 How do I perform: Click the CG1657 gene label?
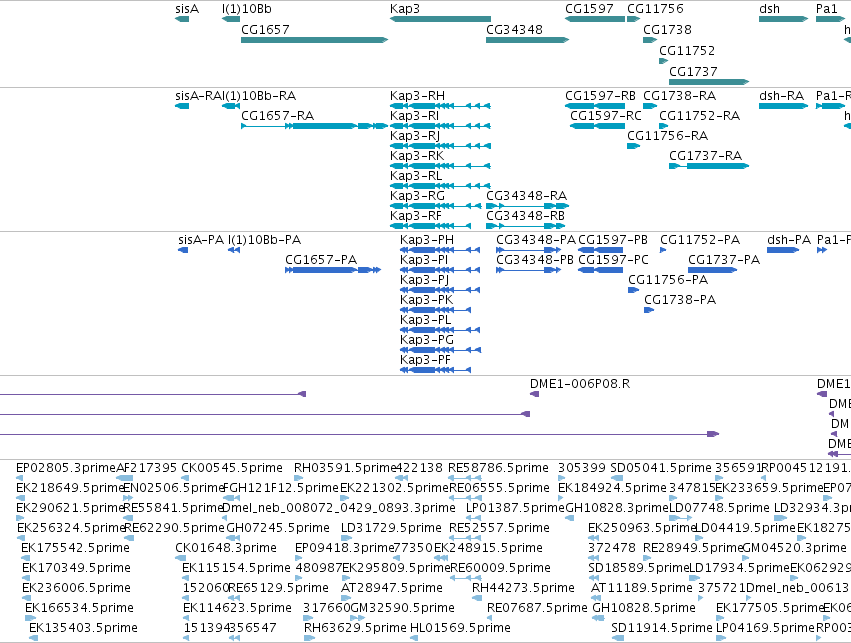265,30
